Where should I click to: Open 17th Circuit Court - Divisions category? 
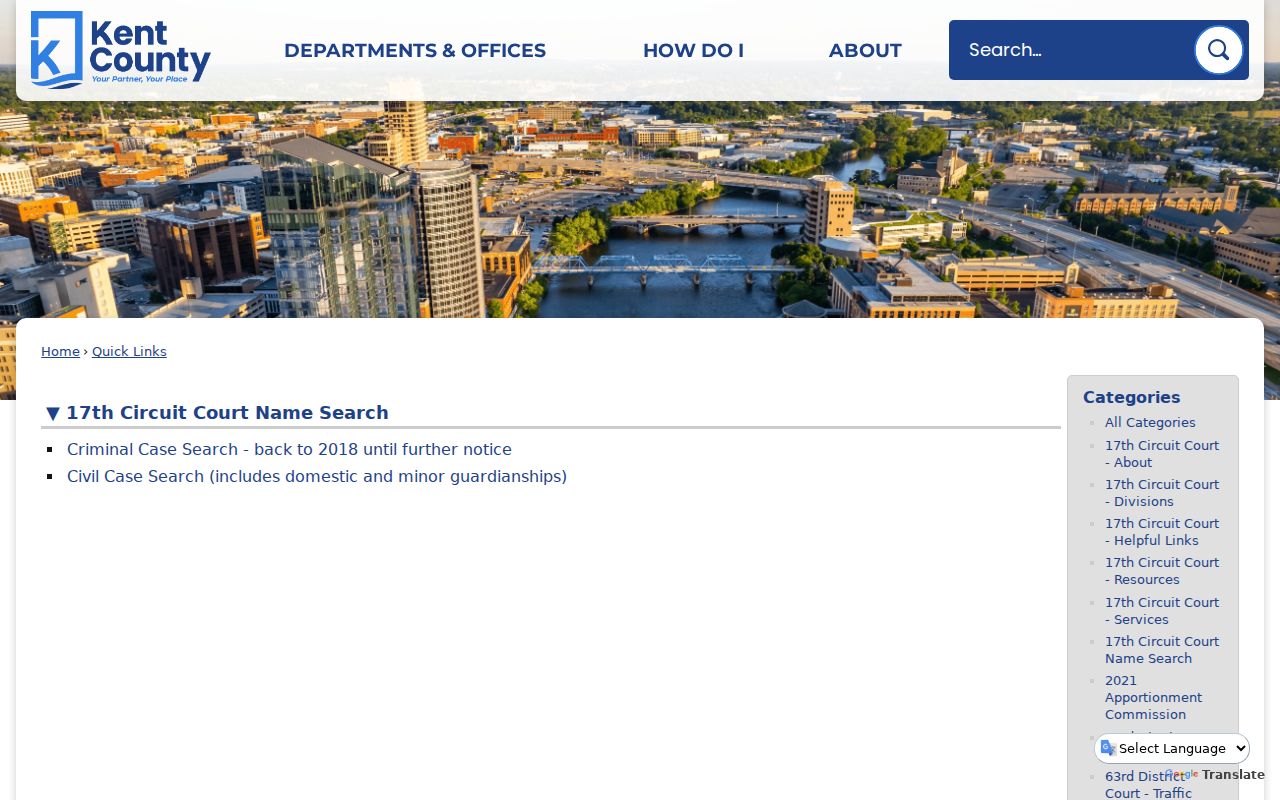pyautogui.click(x=1162, y=493)
